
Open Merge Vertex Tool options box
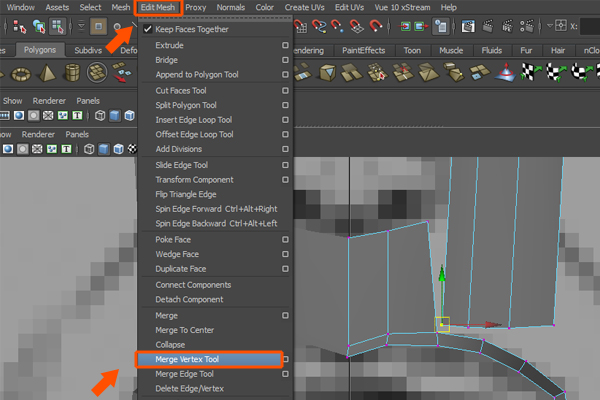pyautogui.click(x=285, y=359)
